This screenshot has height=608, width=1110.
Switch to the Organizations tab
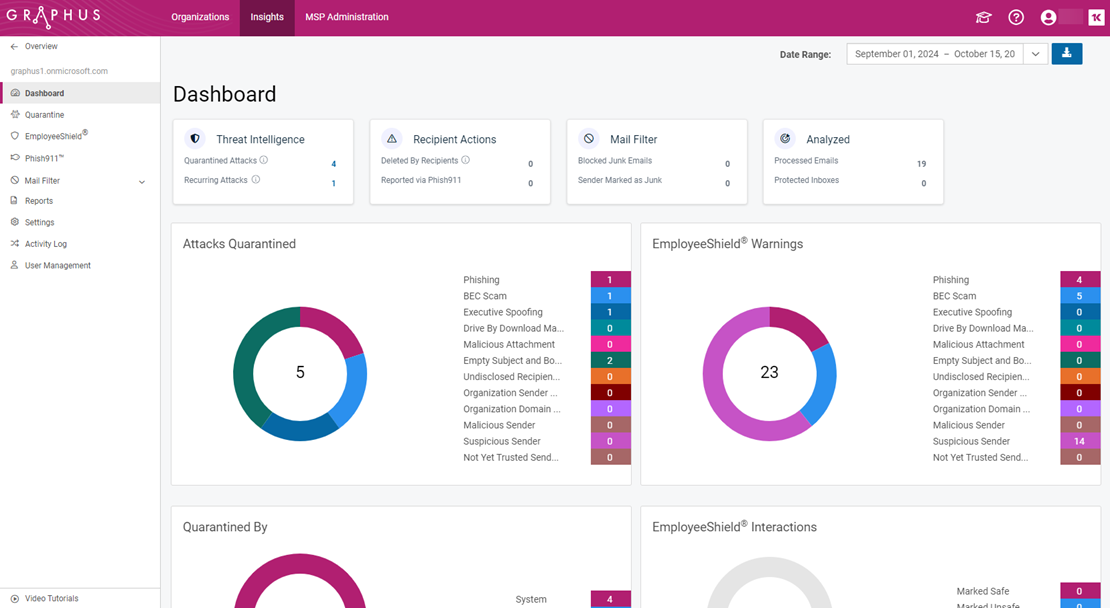(200, 17)
